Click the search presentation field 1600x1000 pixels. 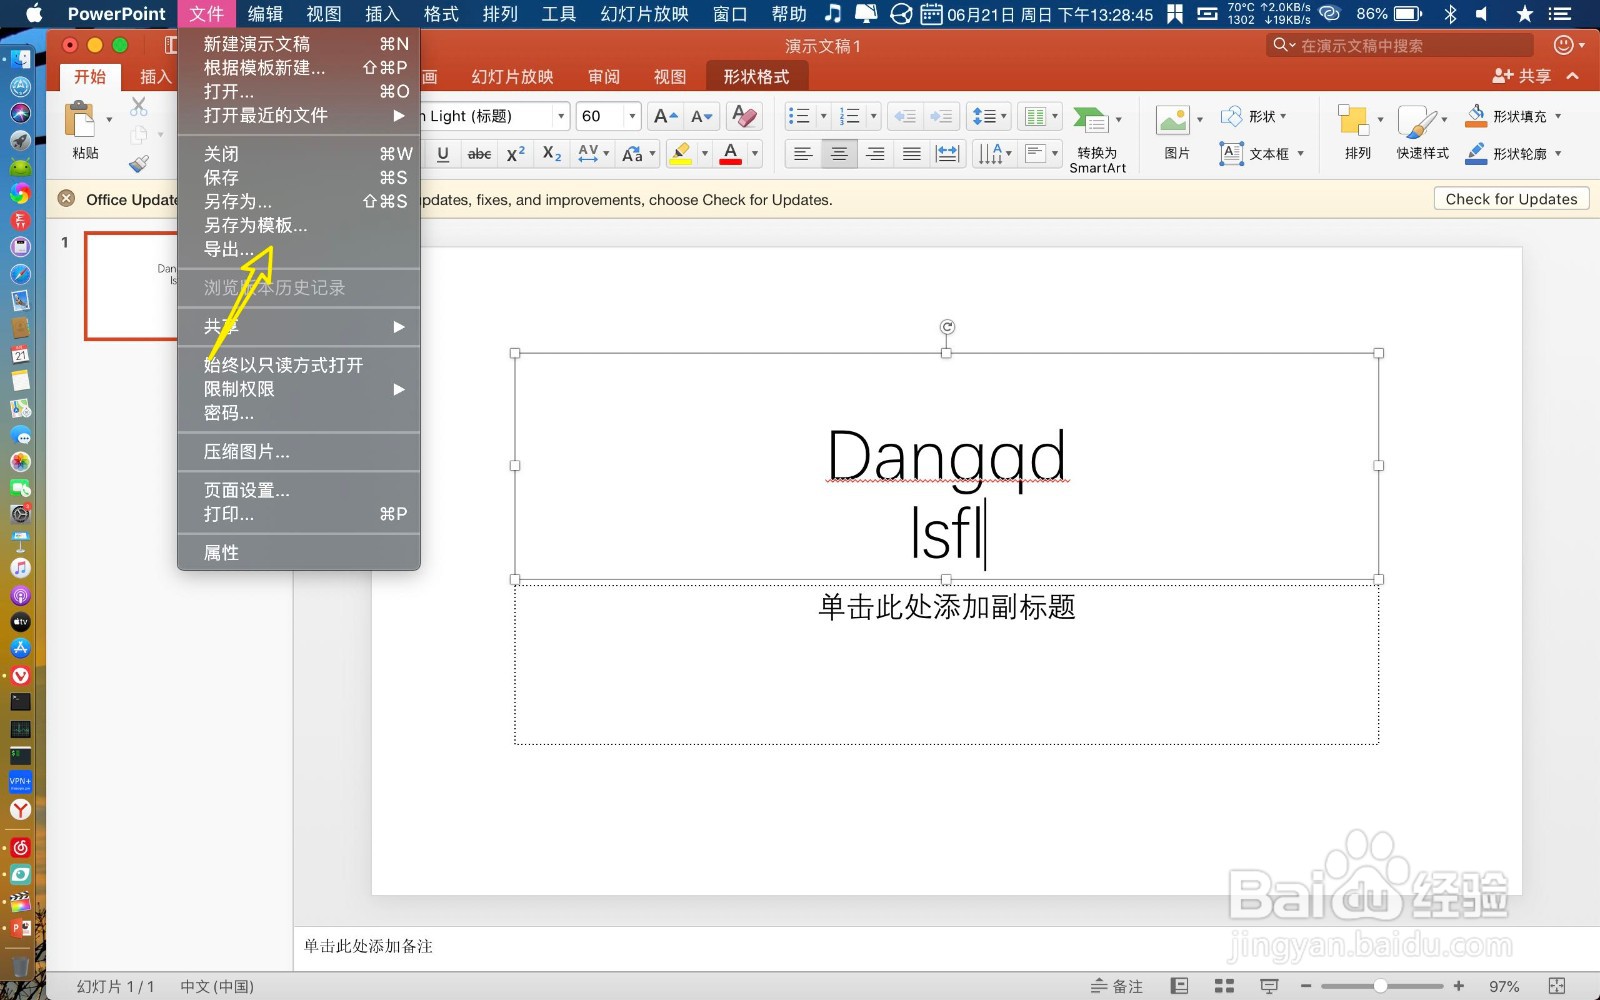click(1400, 45)
